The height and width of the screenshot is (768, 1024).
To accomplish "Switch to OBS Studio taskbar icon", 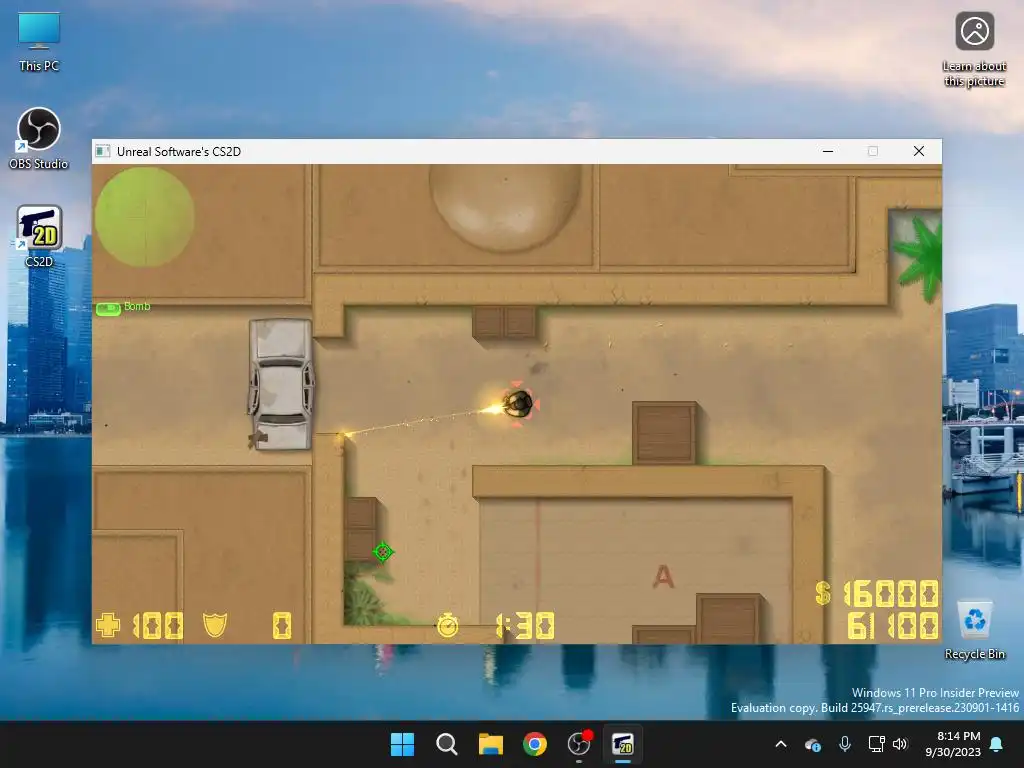I will (579, 744).
